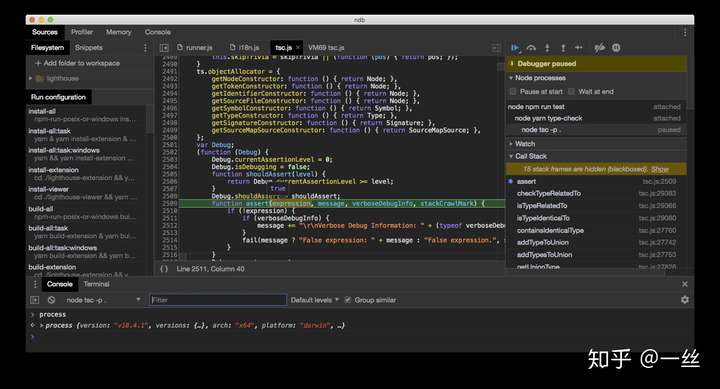
Task: Collapse the Node processes section
Action: pyautogui.click(x=511, y=78)
